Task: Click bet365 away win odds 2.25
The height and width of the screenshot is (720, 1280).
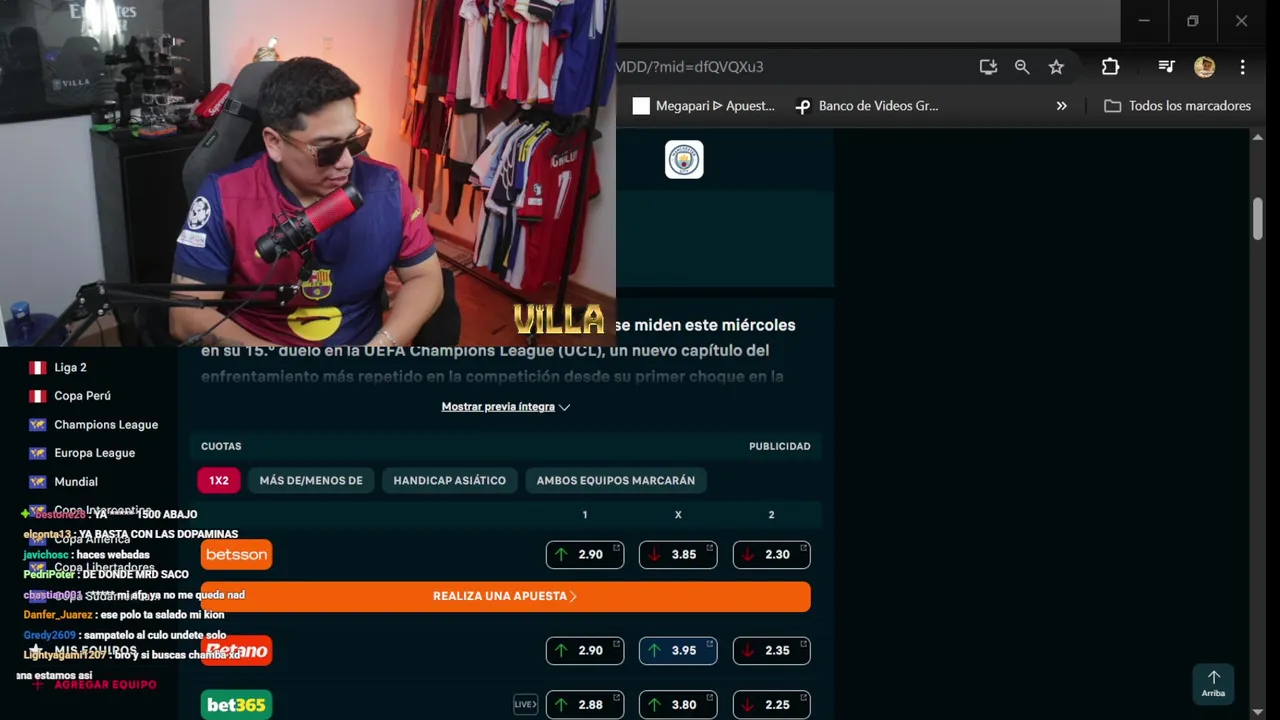Action: coord(771,704)
